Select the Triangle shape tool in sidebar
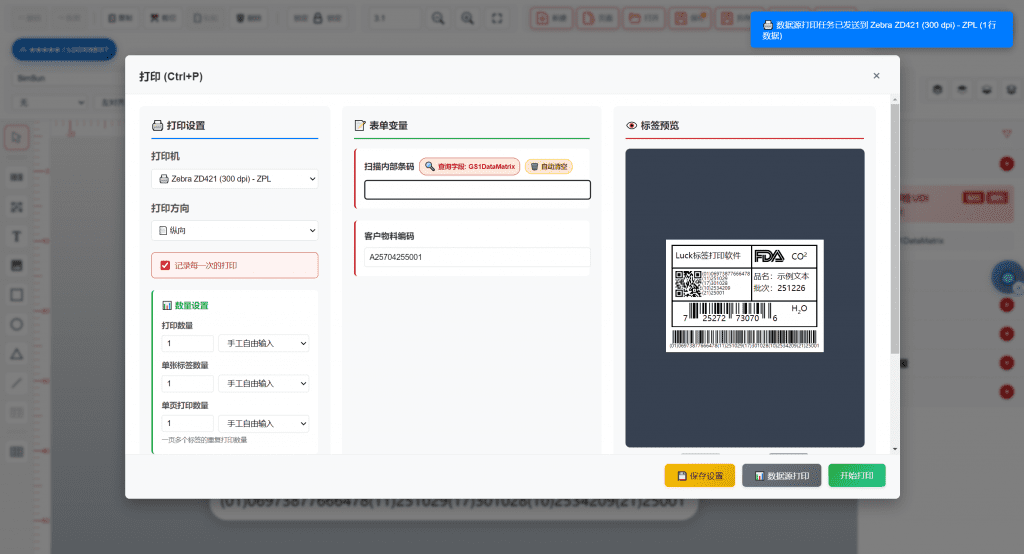Viewport: 1024px width, 554px height. (x=16, y=354)
